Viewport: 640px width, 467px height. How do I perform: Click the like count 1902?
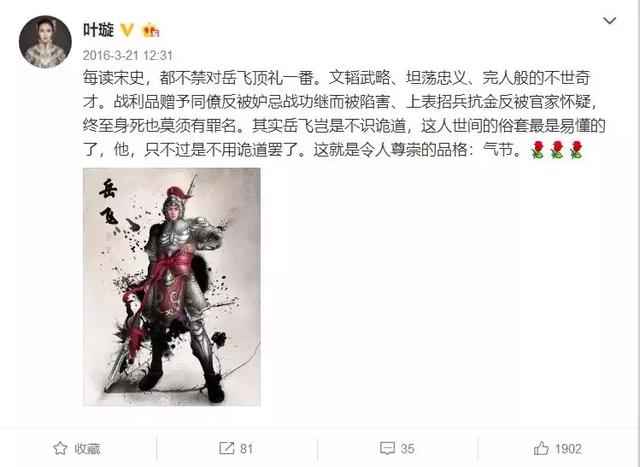click(x=568, y=449)
